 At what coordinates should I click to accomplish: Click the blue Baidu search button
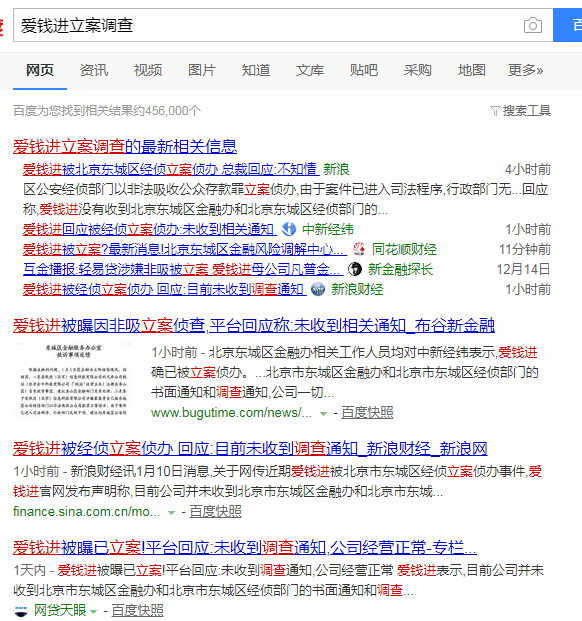[567, 25]
